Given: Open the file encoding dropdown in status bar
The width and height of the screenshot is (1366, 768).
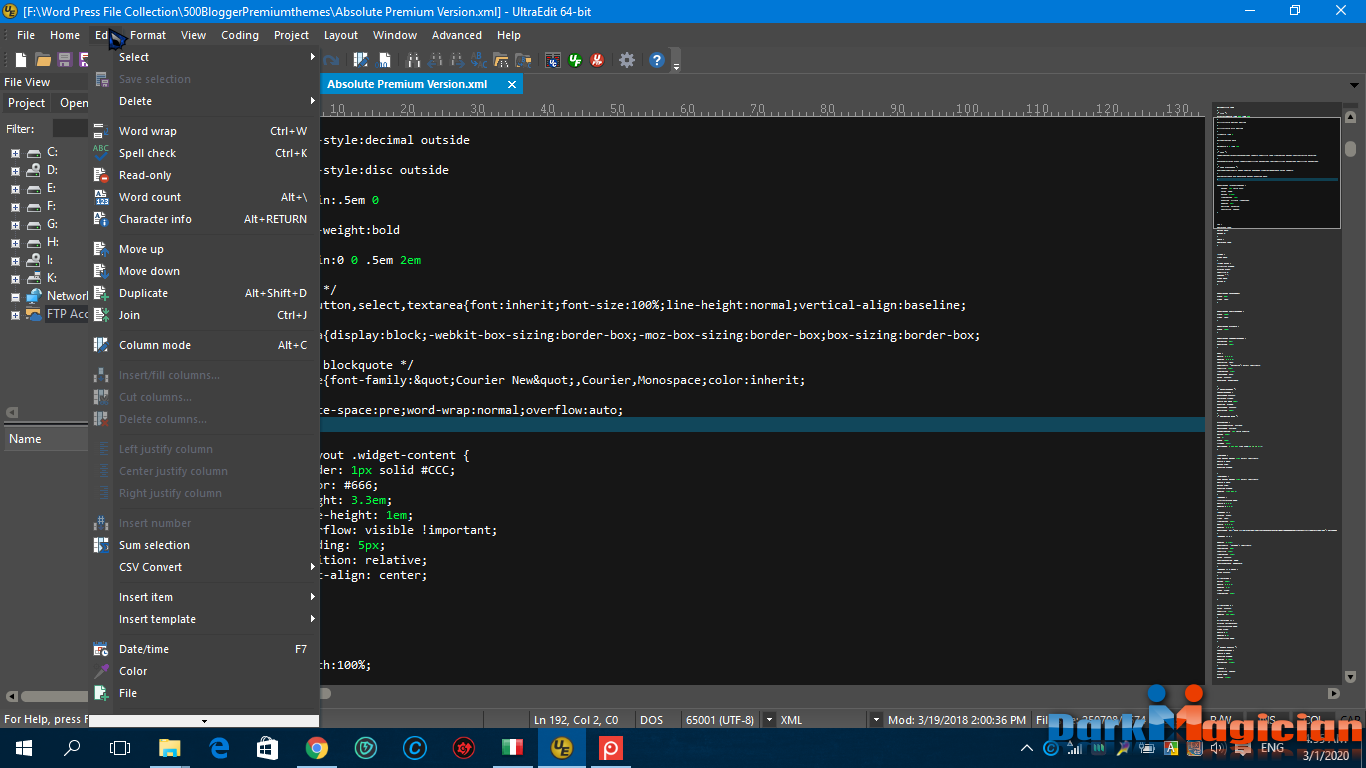Looking at the screenshot, I should (x=769, y=720).
